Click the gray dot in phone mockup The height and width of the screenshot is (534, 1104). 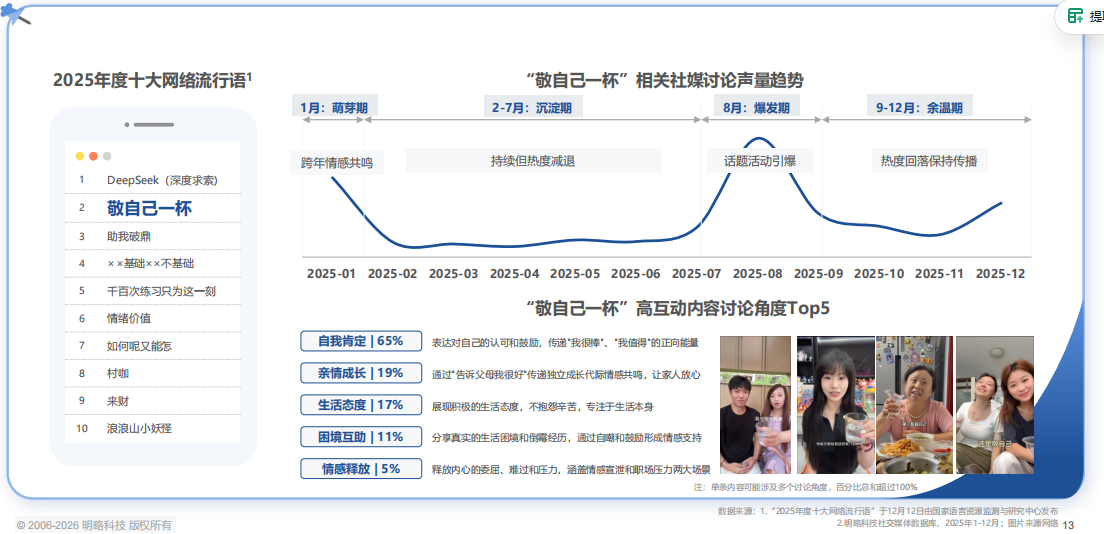107,156
